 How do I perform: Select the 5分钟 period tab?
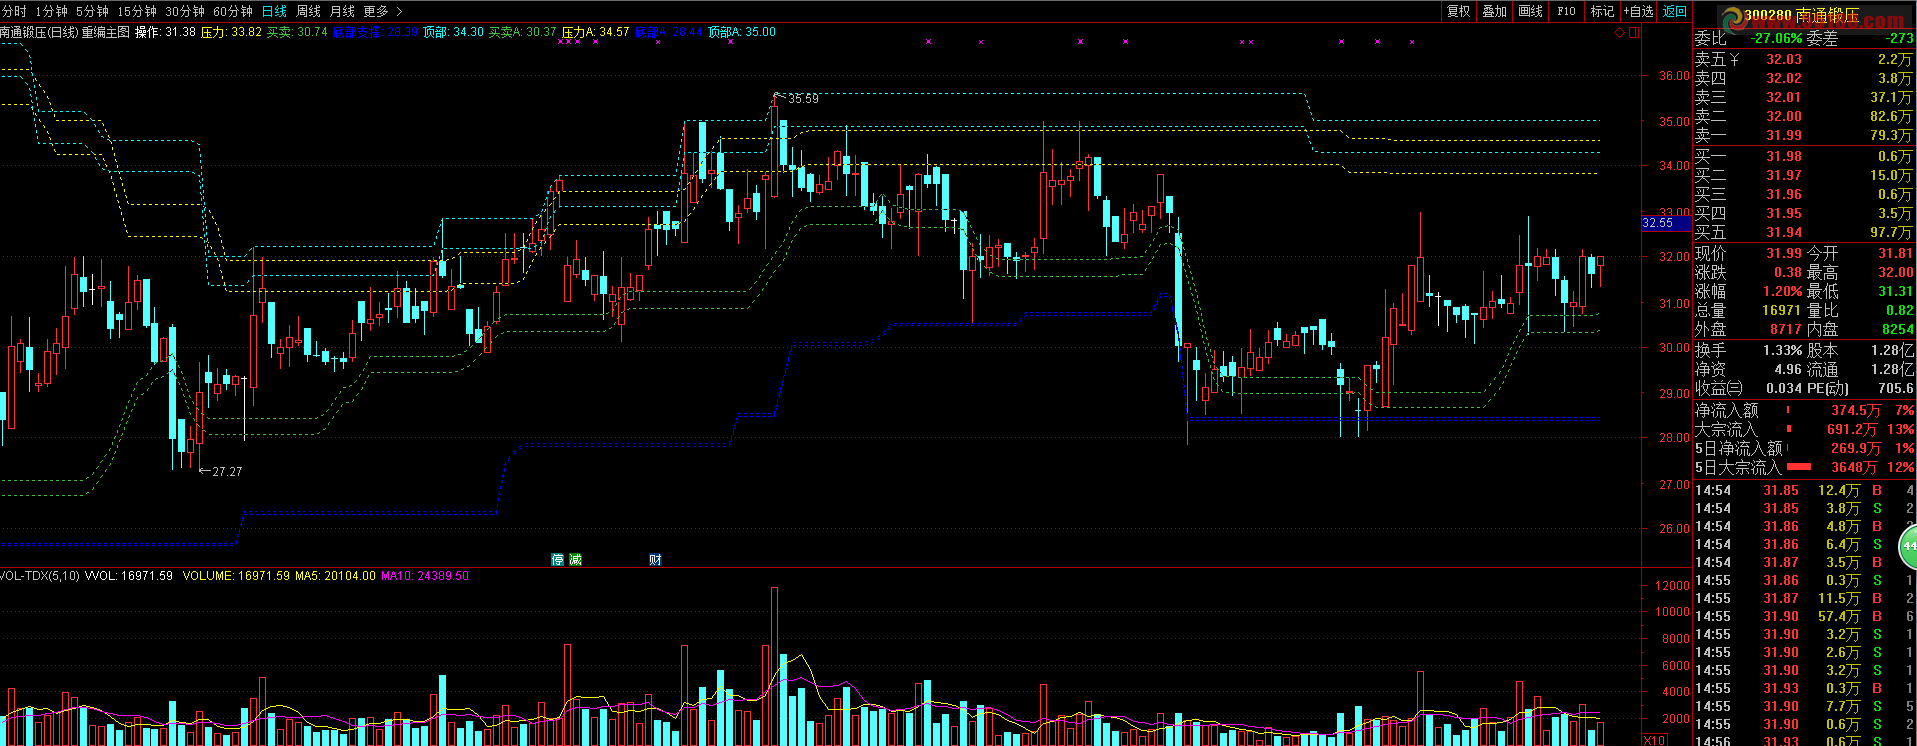[92, 11]
